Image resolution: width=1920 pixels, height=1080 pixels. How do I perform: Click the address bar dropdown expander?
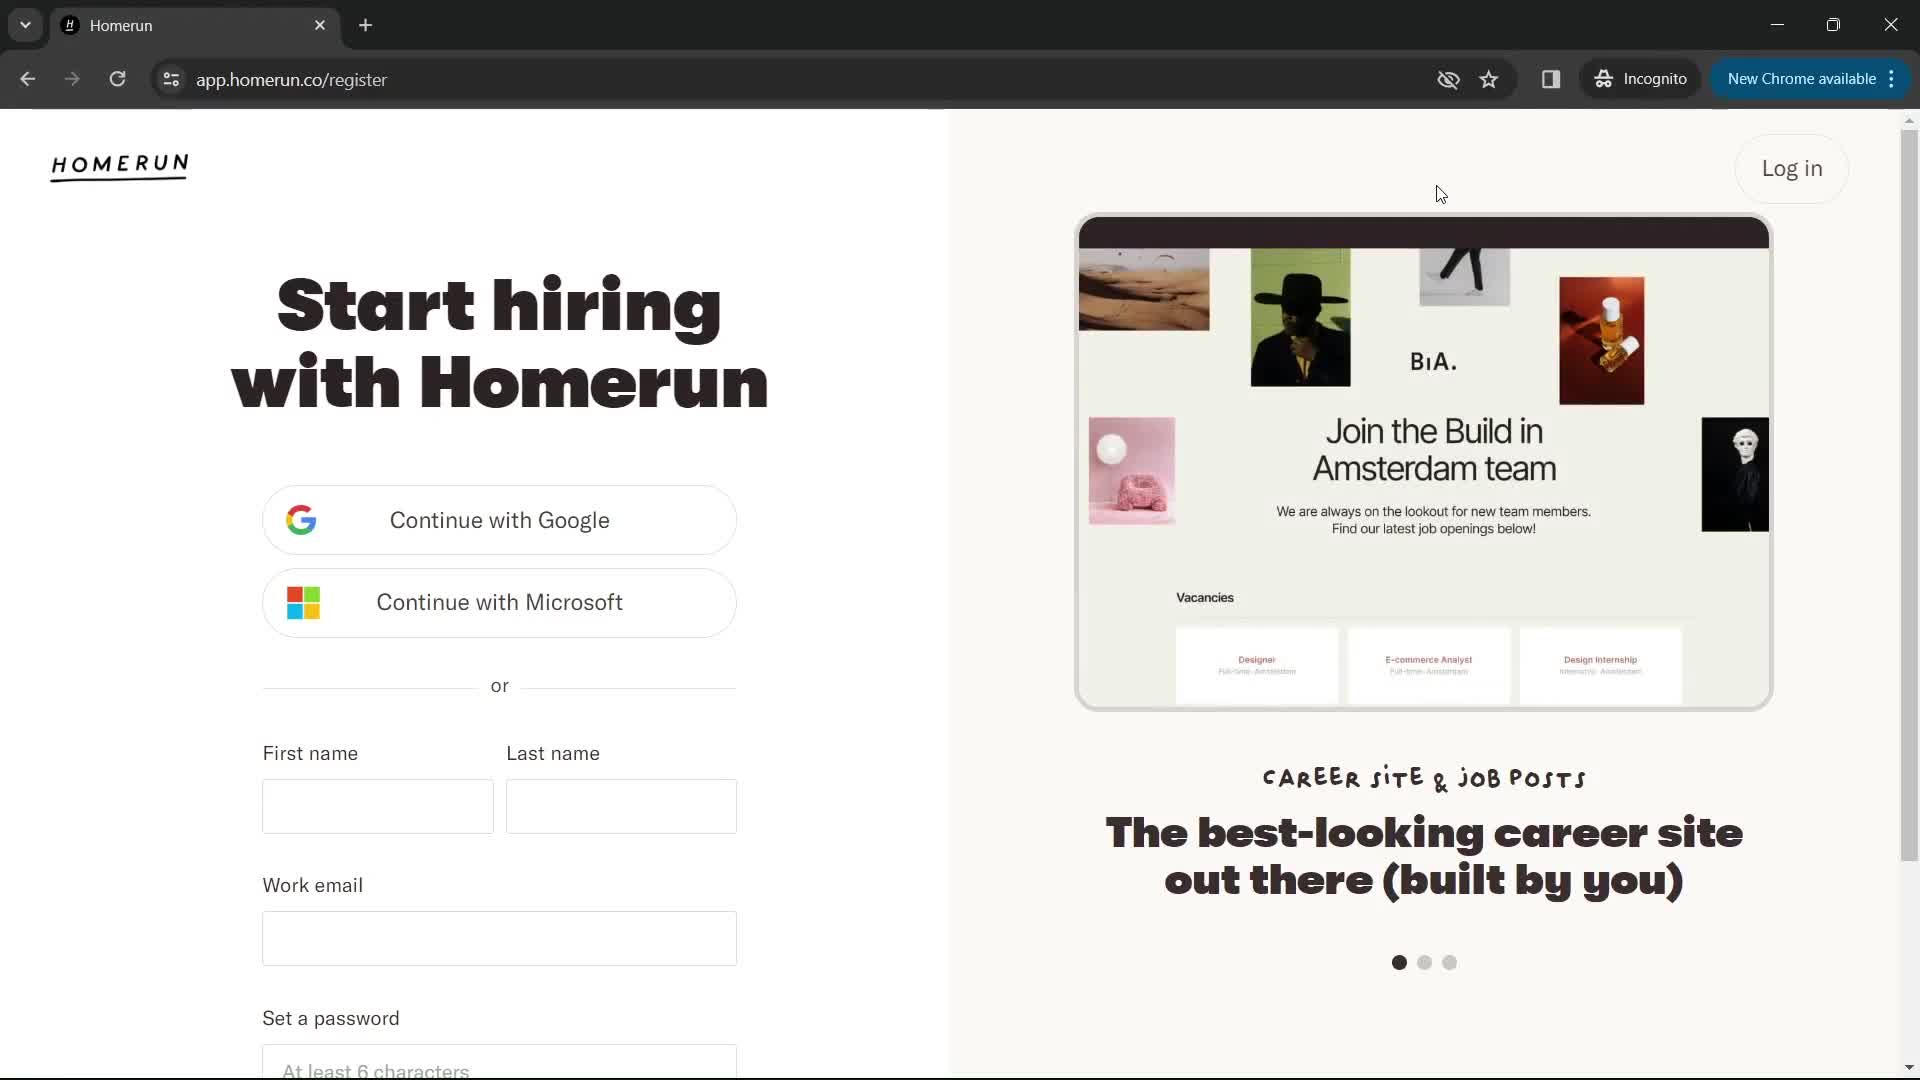(24, 24)
